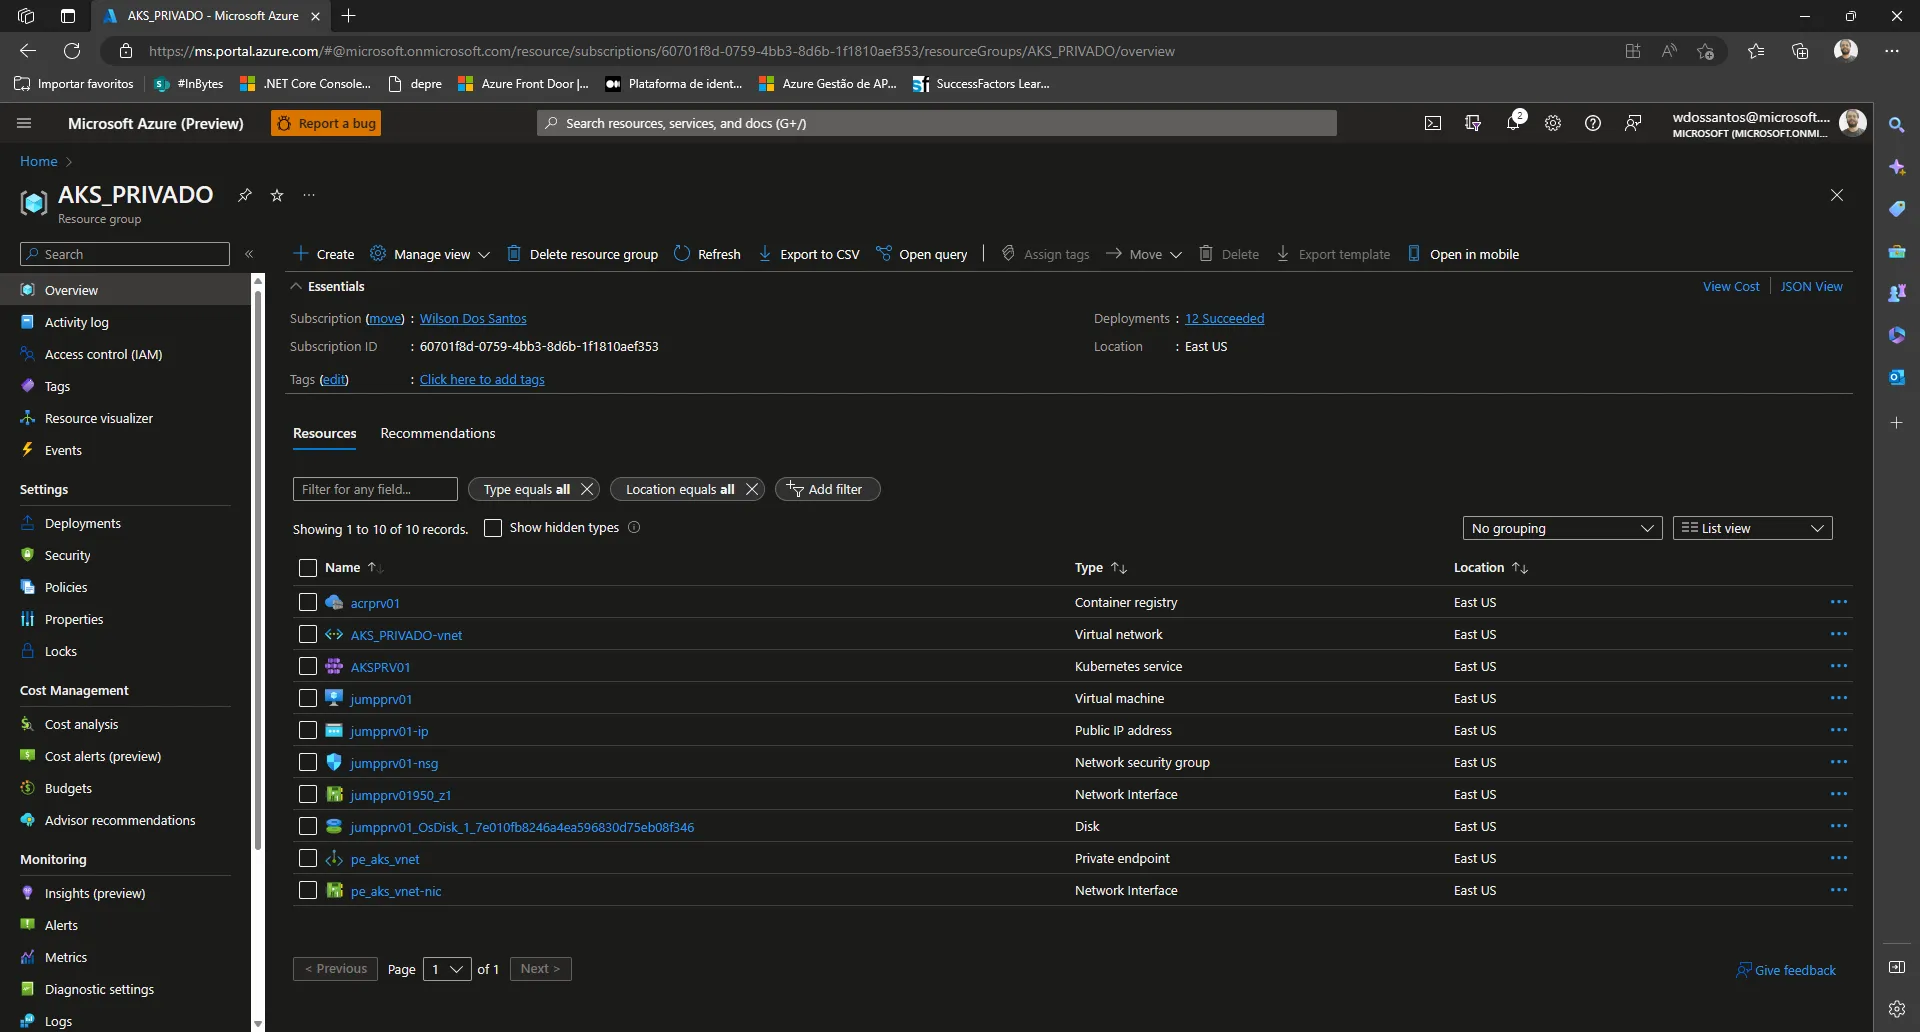Open portal settings gear icon
Image resolution: width=1920 pixels, height=1032 pixels.
(1553, 123)
